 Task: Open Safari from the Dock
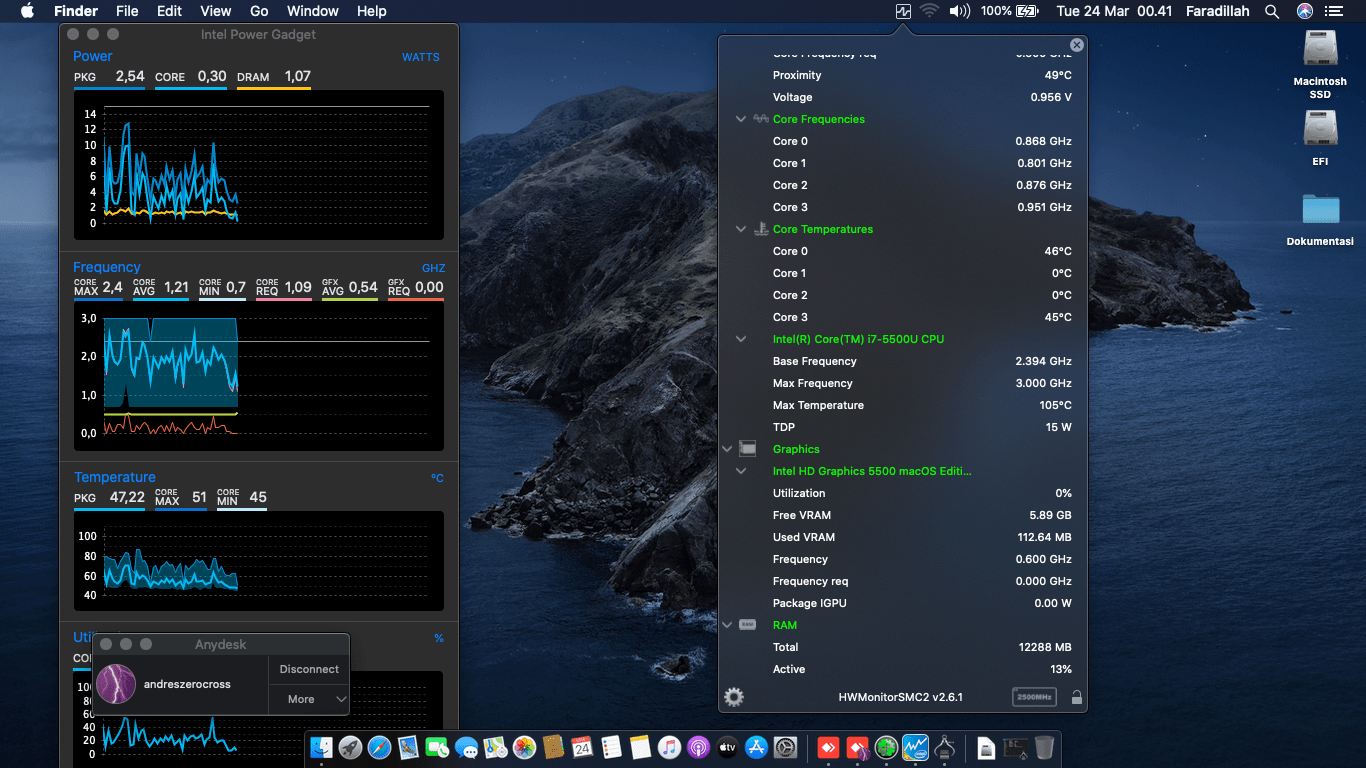(379, 747)
